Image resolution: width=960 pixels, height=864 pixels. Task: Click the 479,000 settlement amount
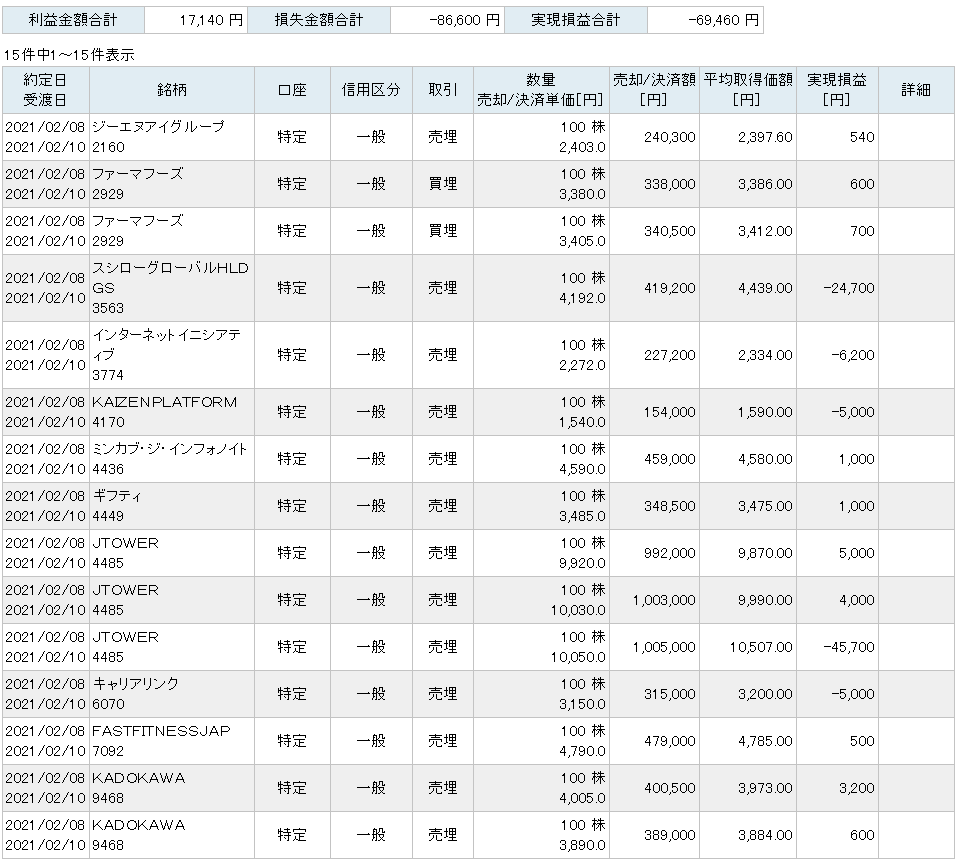[669, 742]
